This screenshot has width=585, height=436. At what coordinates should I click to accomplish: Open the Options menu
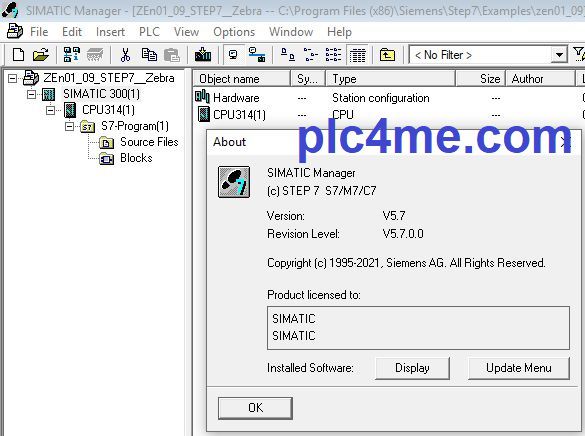pyautogui.click(x=234, y=32)
